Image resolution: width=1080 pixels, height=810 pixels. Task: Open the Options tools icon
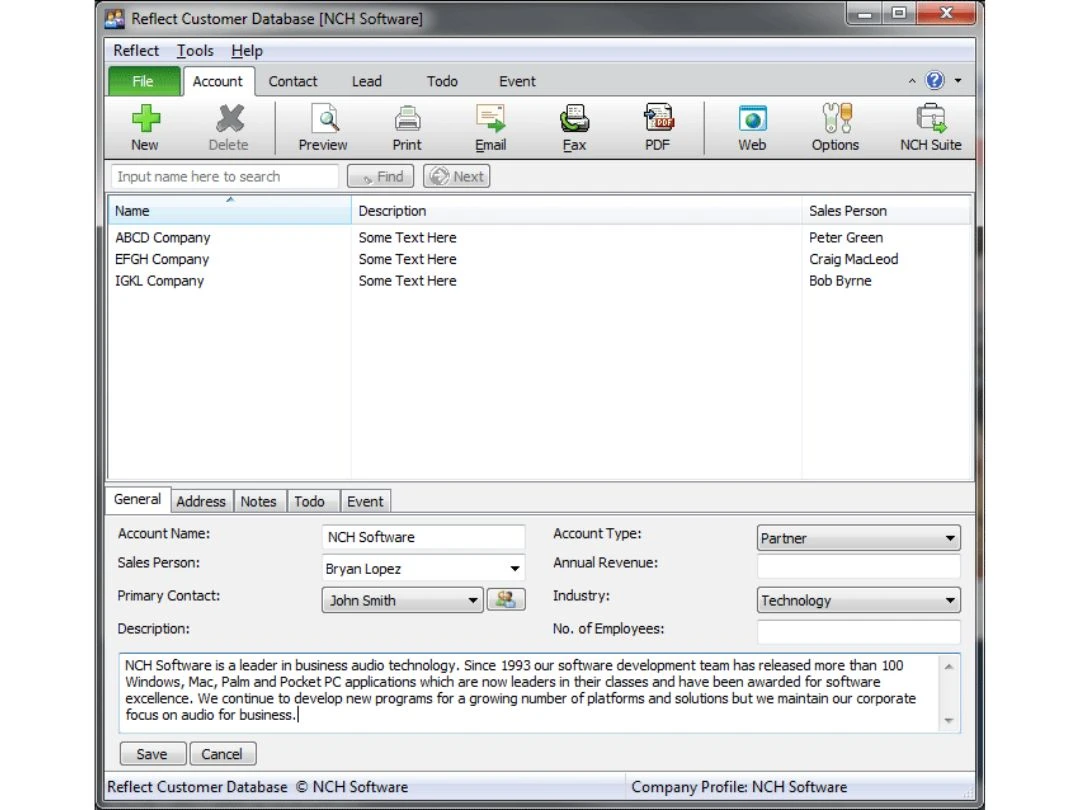click(x=837, y=118)
